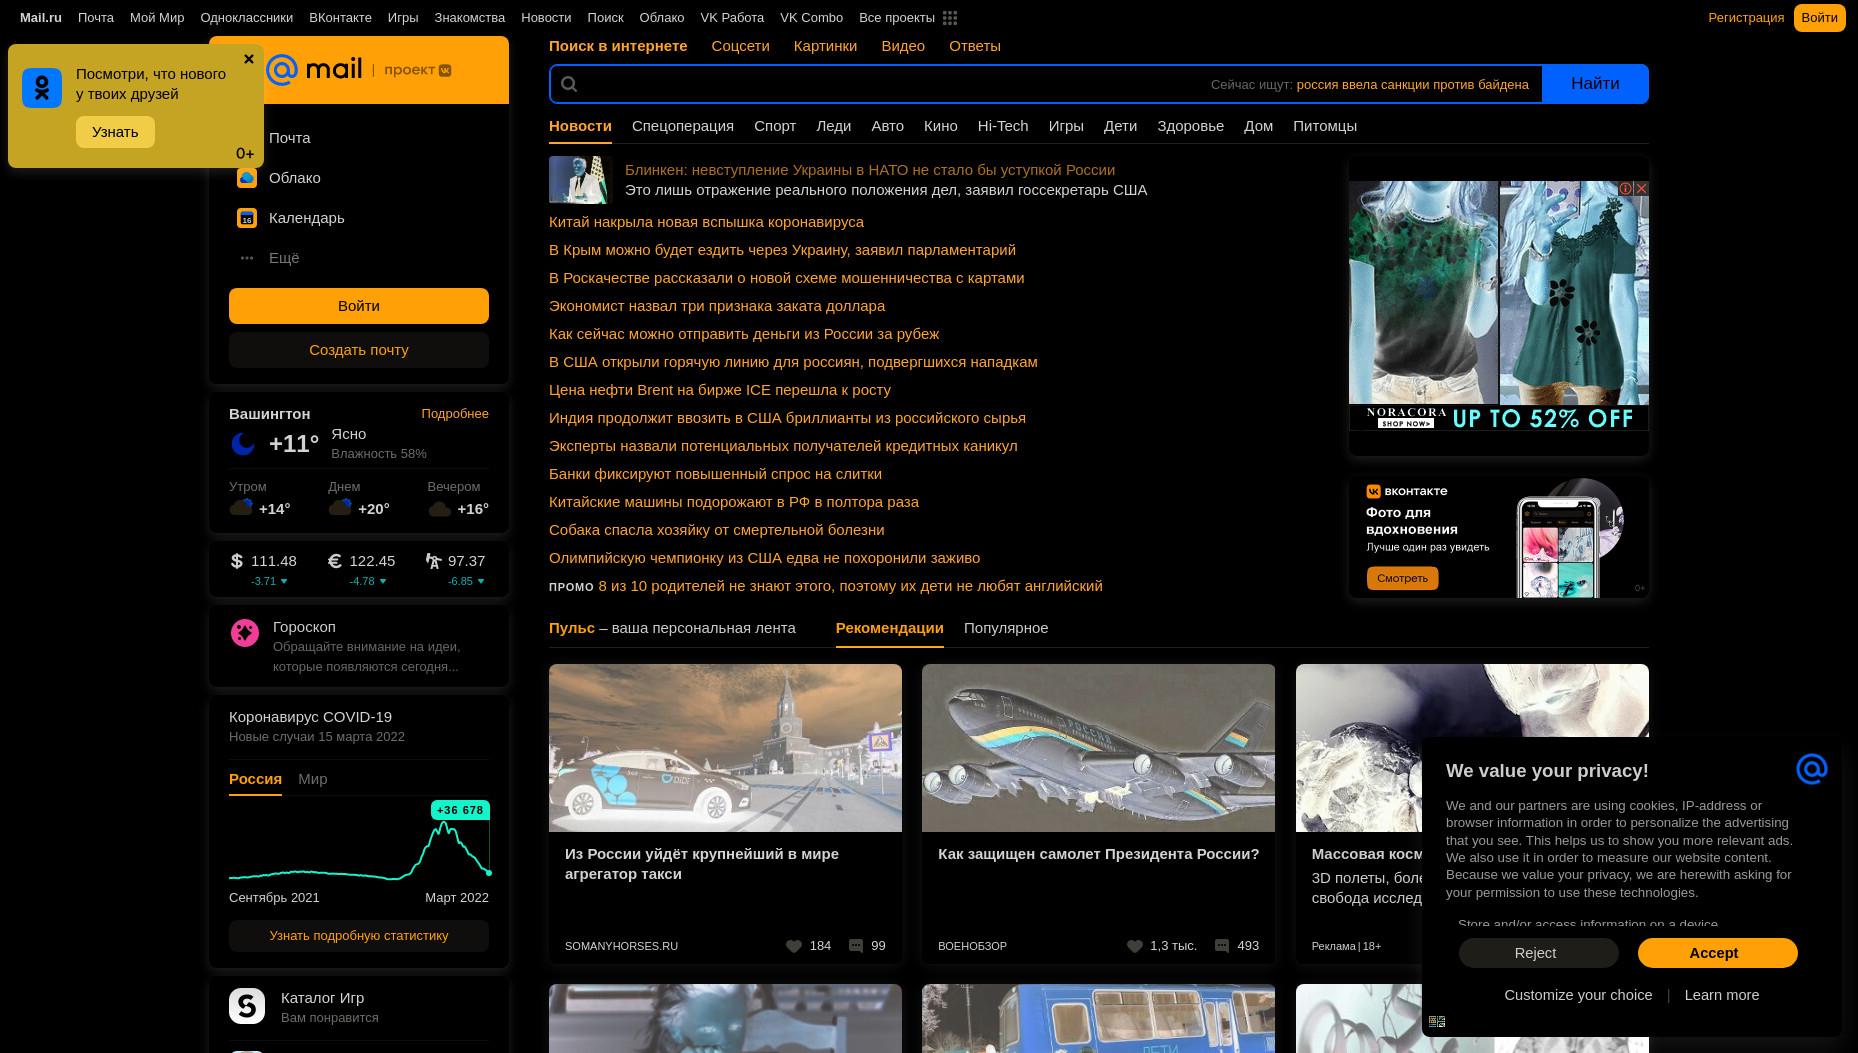Open the Календарь calendar icon
The image size is (1858, 1053).
(x=247, y=218)
